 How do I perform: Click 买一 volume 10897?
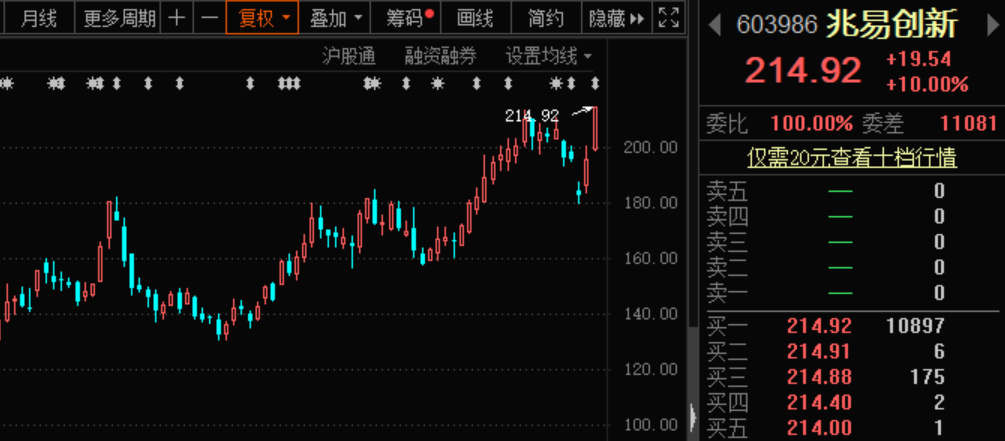tap(915, 326)
